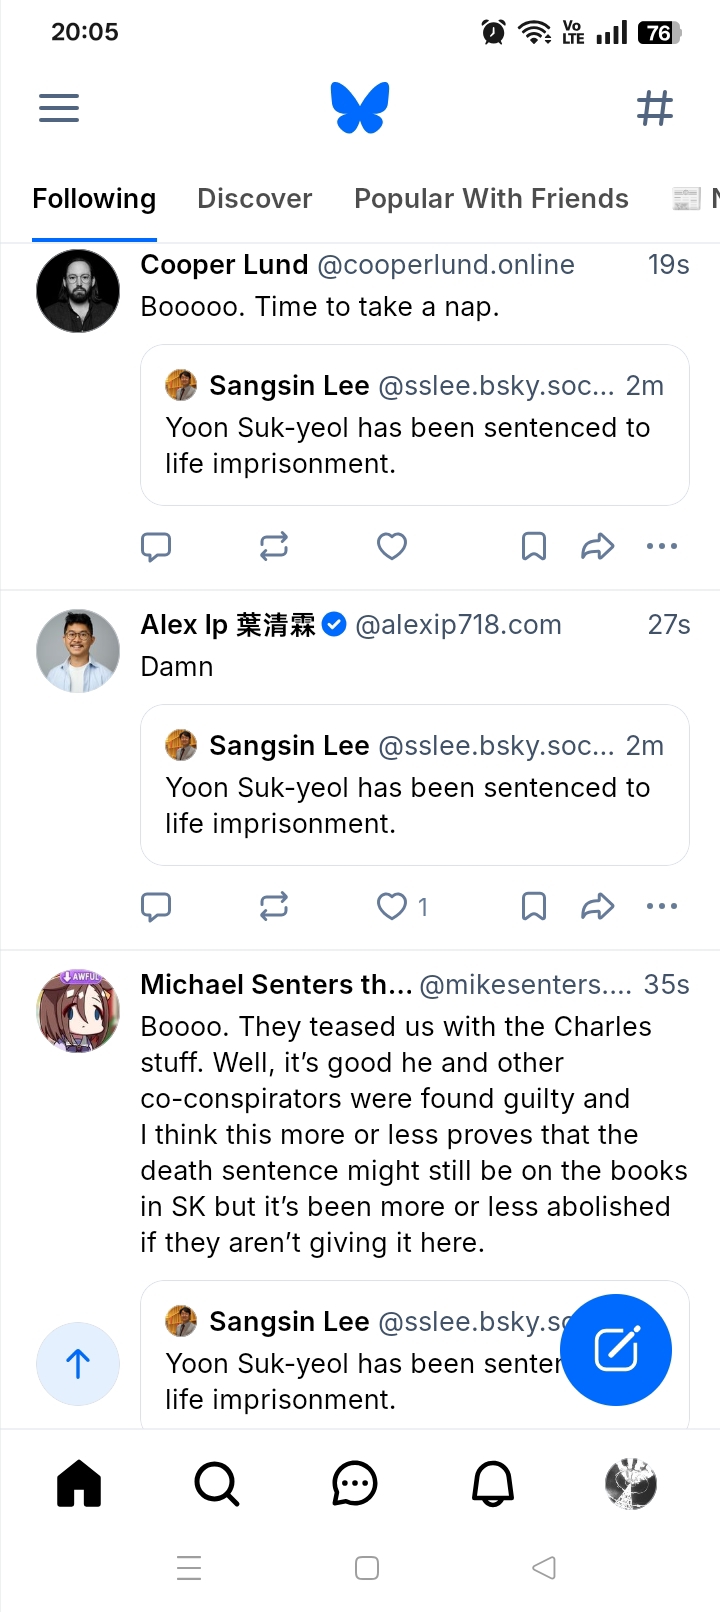Go to home feed in bottom bar
Viewport: 720px width, 1612px height.
coord(79,1483)
